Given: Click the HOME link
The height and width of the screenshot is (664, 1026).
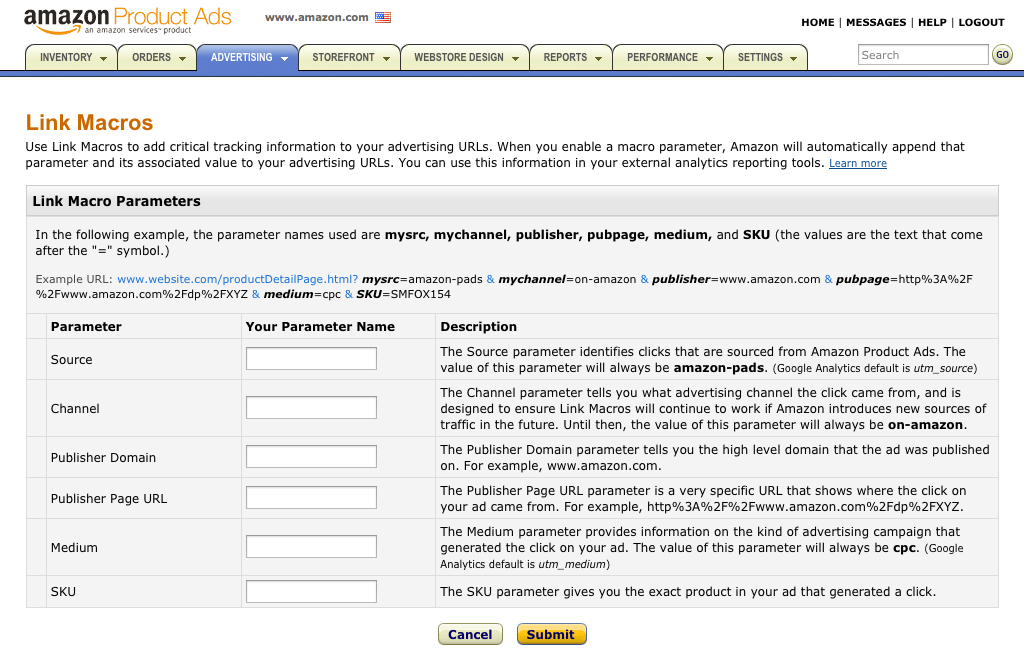Looking at the screenshot, I should pos(817,22).
